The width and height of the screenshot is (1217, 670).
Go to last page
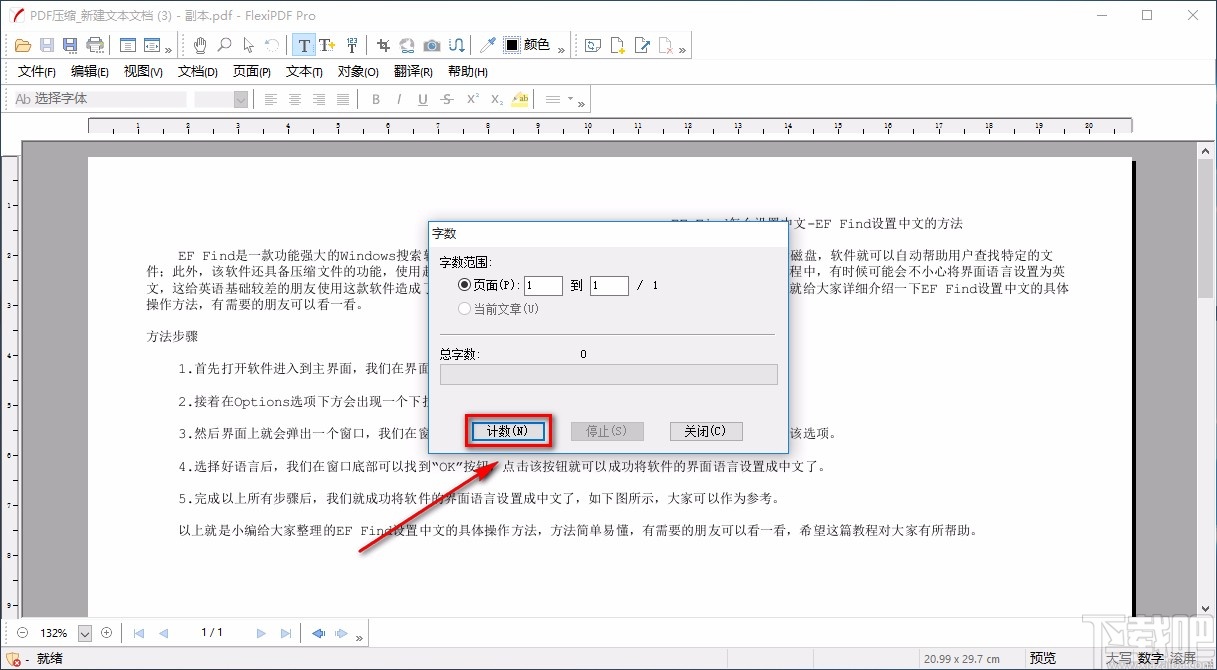[286, 633]
